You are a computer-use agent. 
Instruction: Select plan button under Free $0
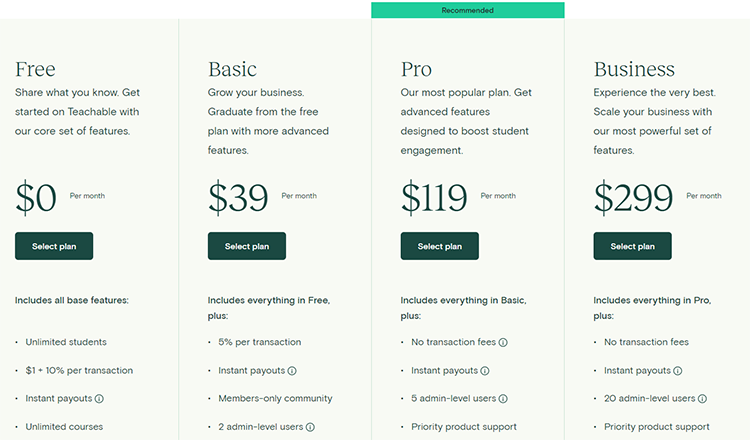[54, 246]
